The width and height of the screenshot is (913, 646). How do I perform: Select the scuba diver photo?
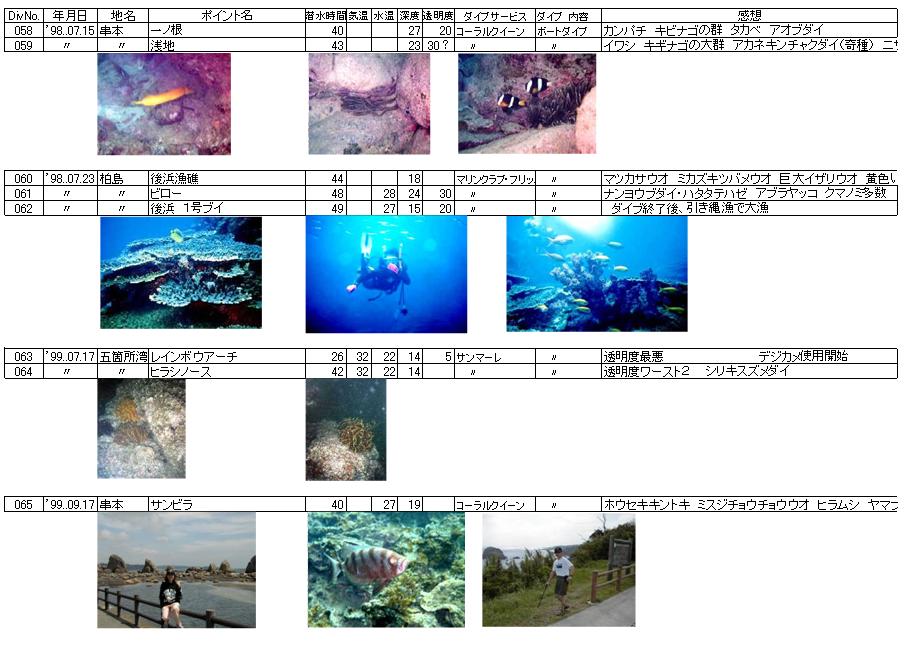(x=385, y=274)
